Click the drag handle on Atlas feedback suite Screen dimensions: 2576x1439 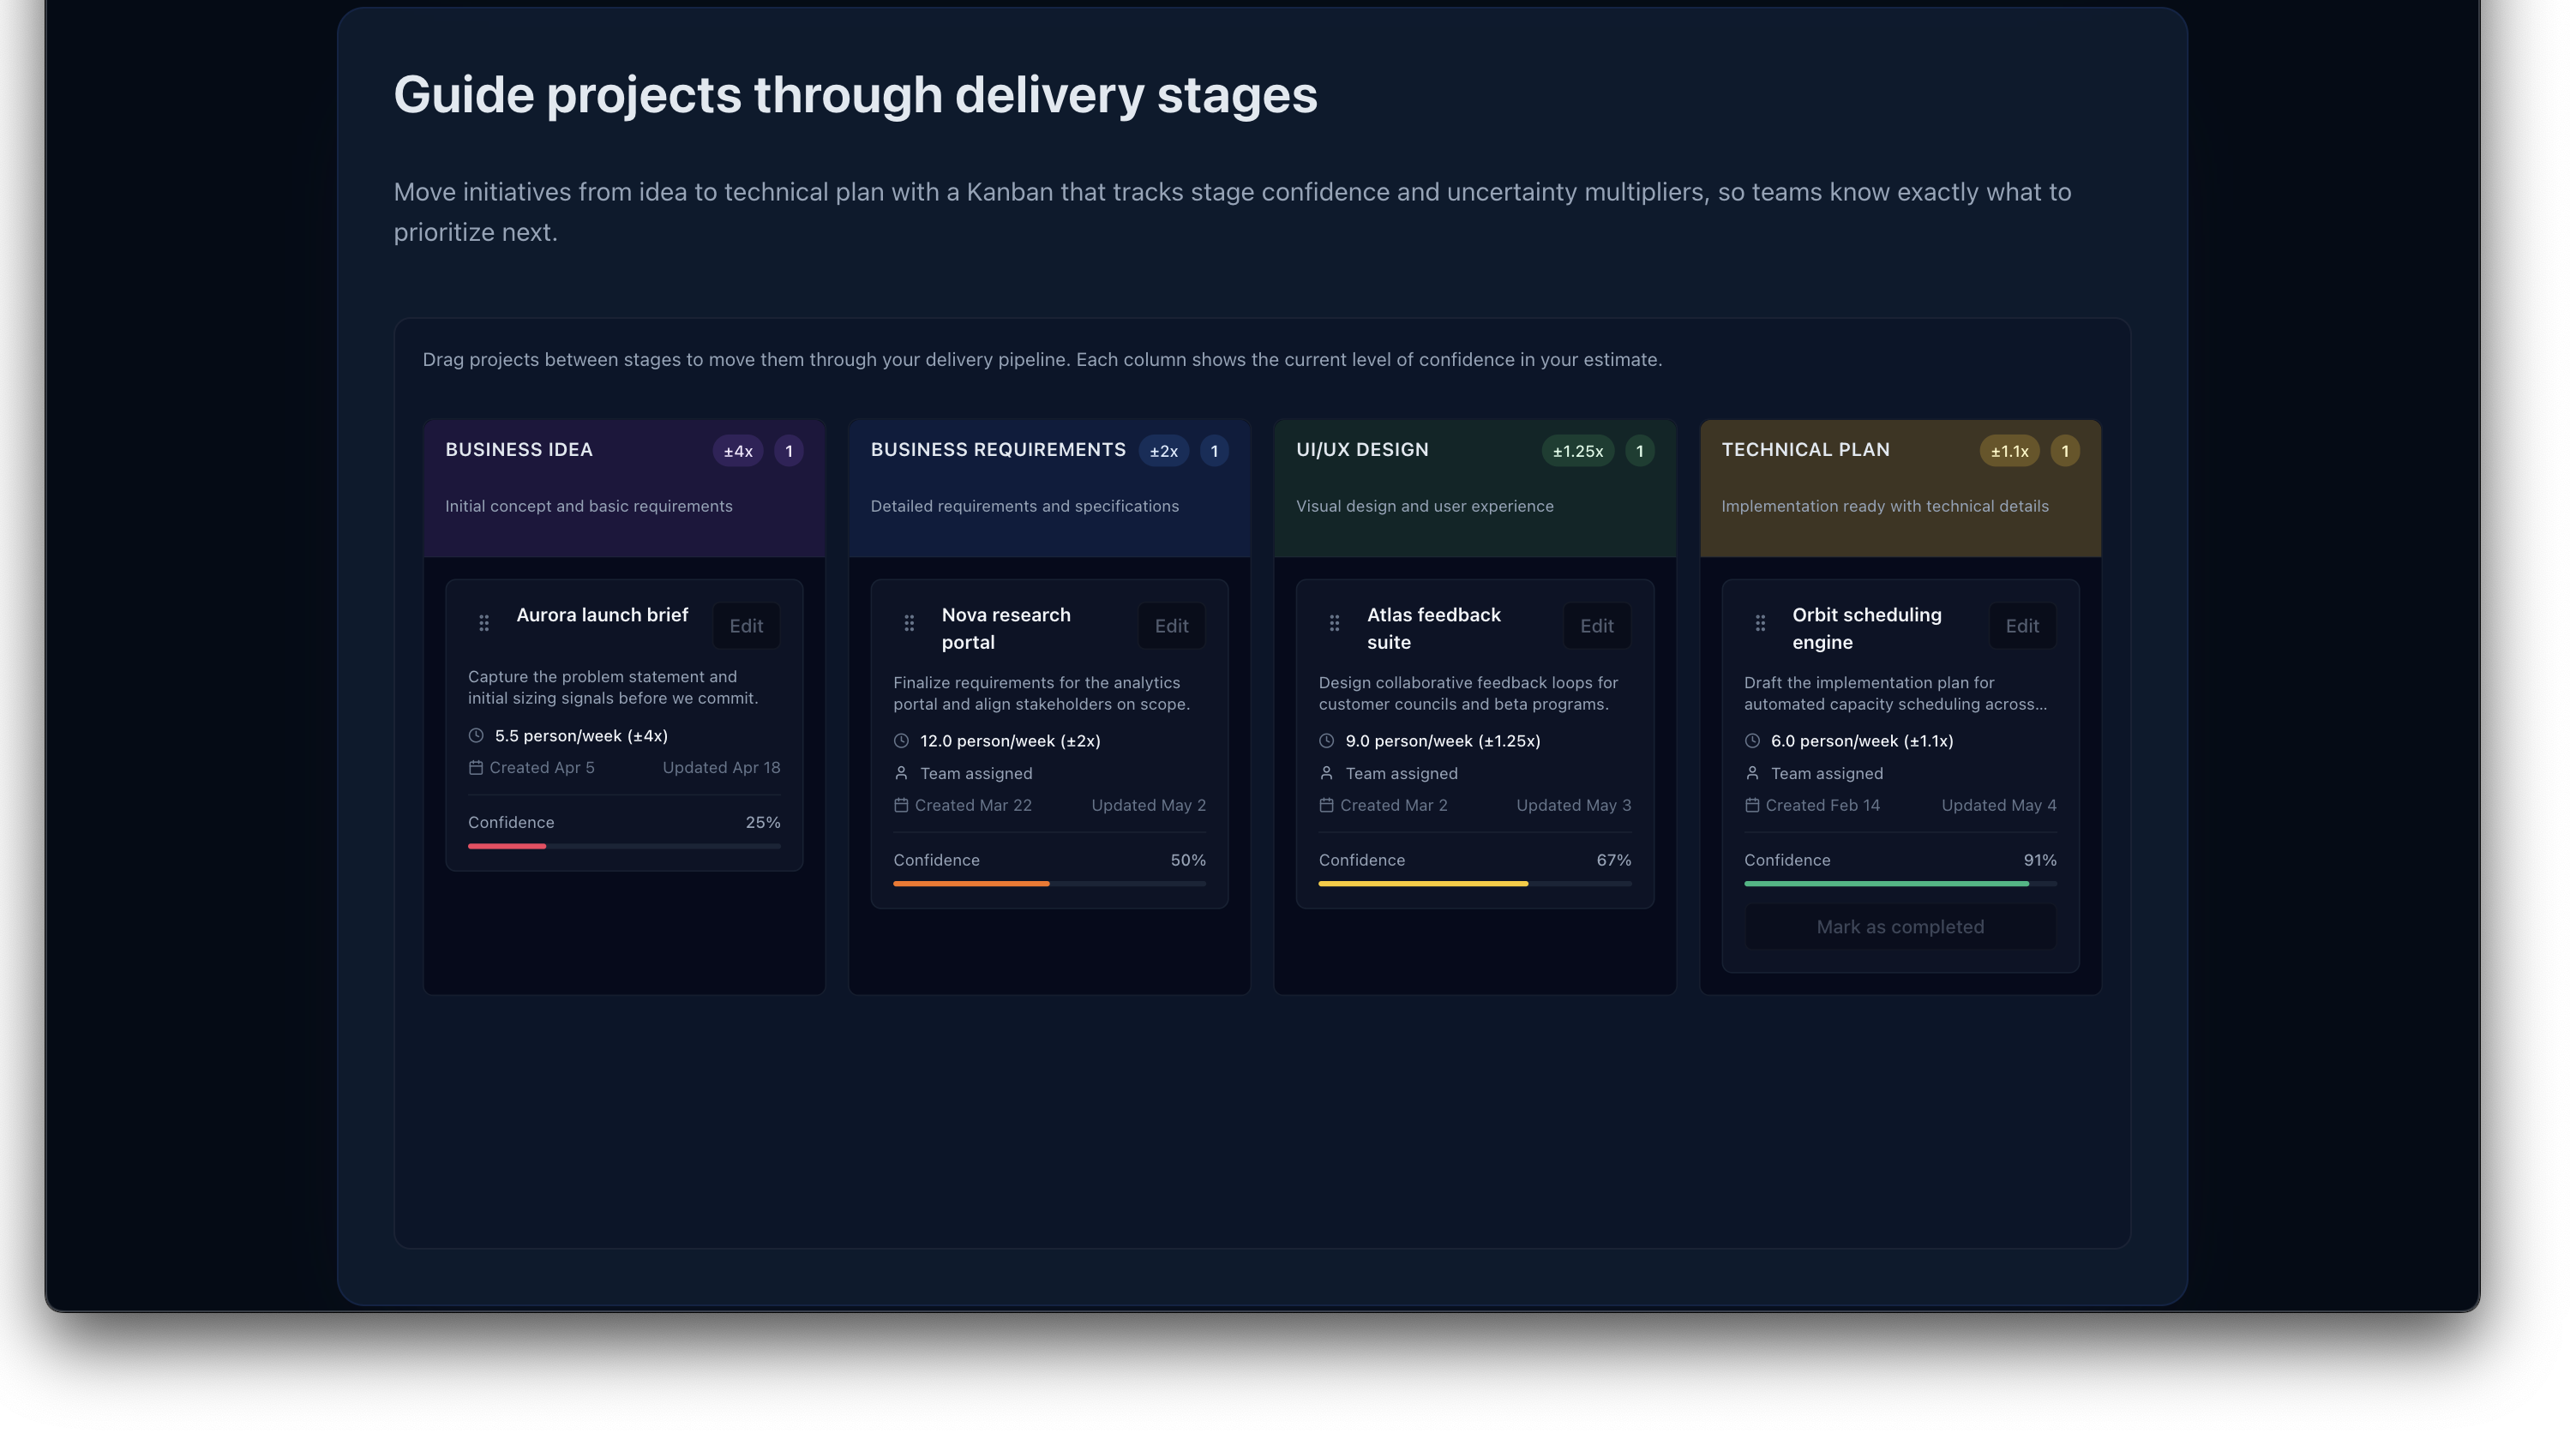point(1334,622)
